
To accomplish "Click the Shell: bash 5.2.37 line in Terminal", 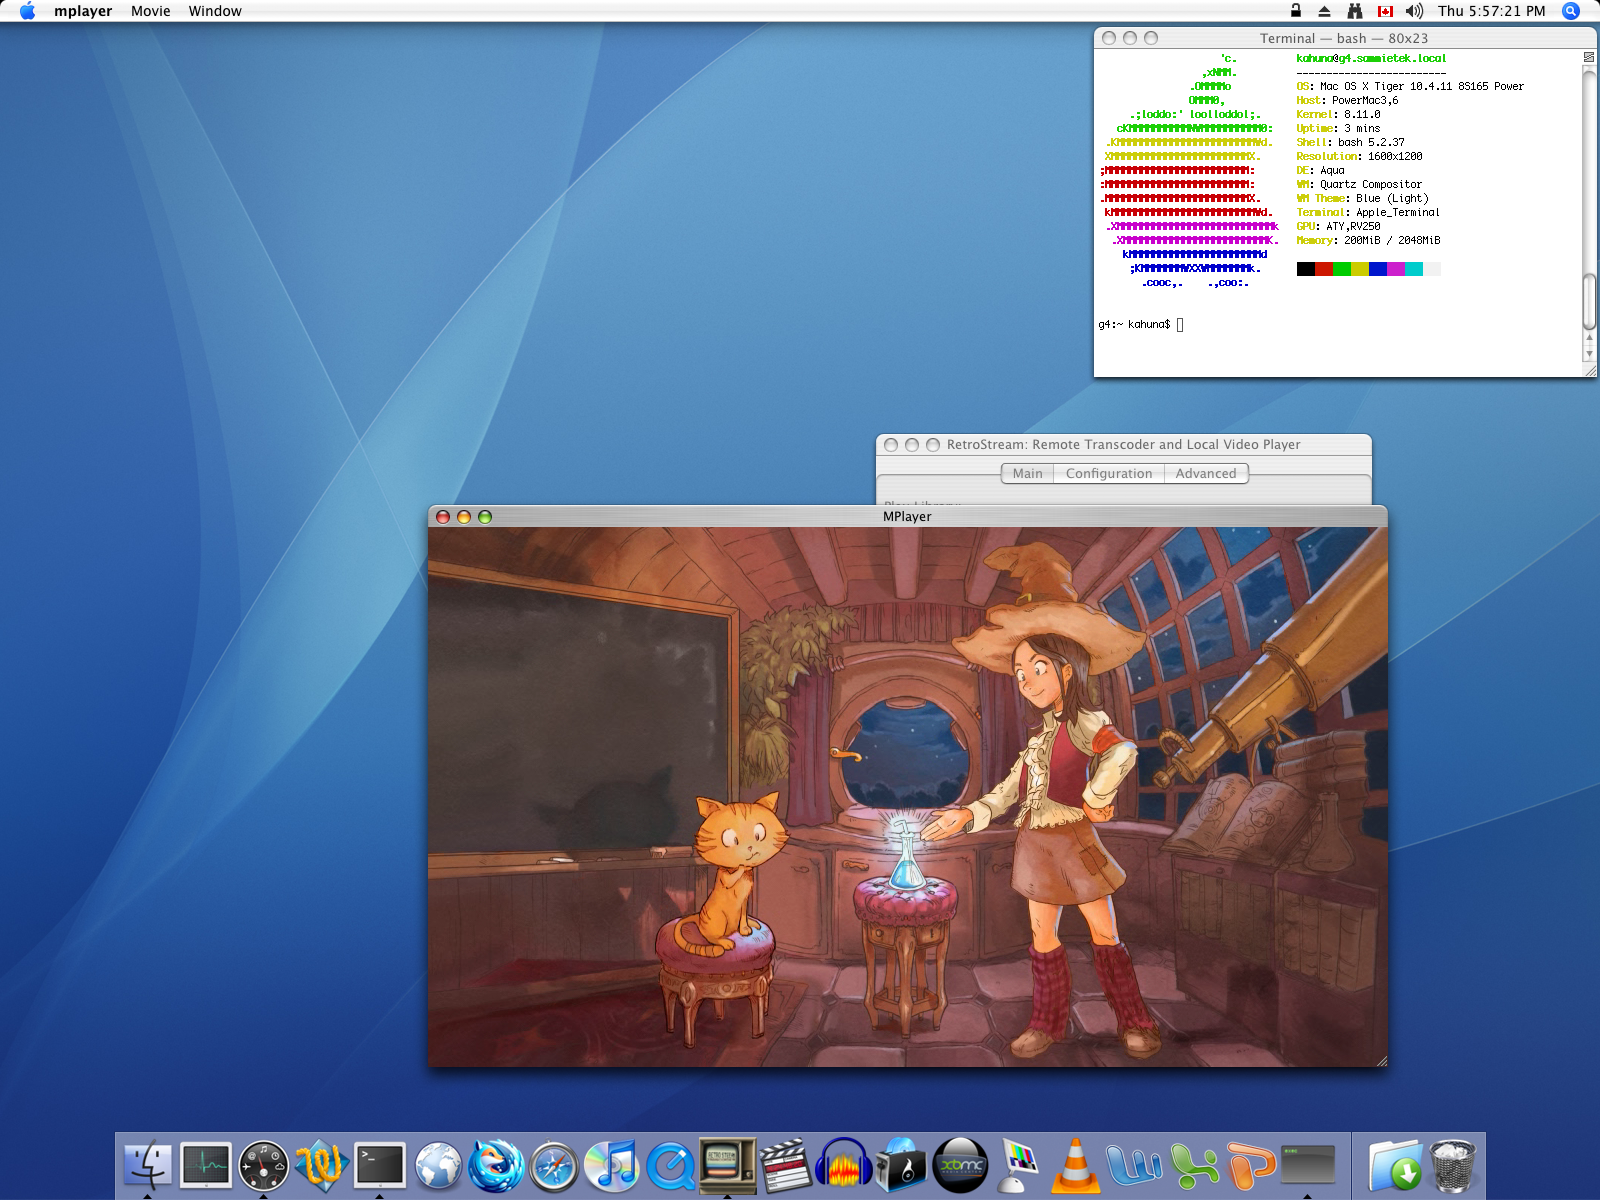I will tap(1350, 143).
